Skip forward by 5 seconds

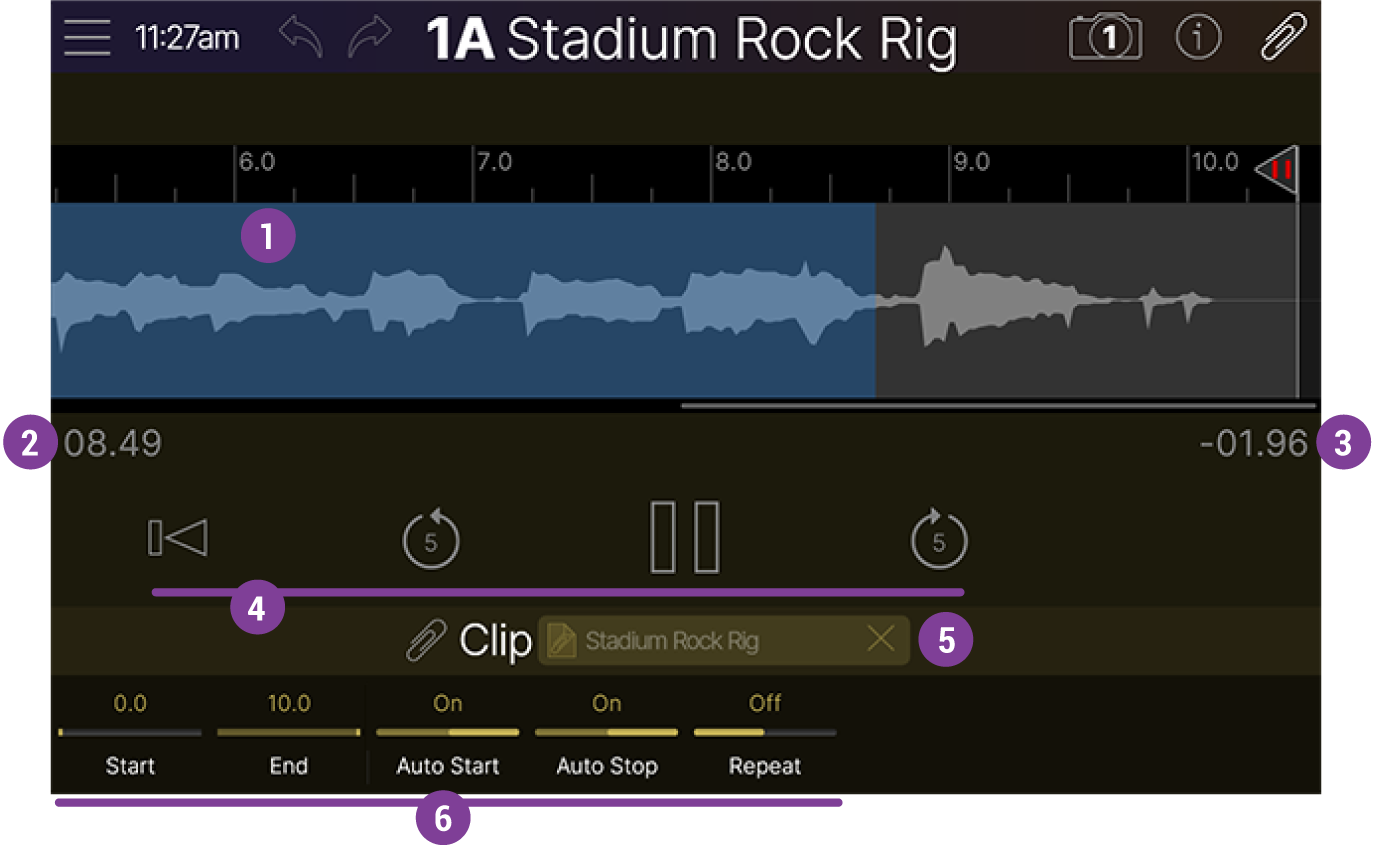click(938, 540)
